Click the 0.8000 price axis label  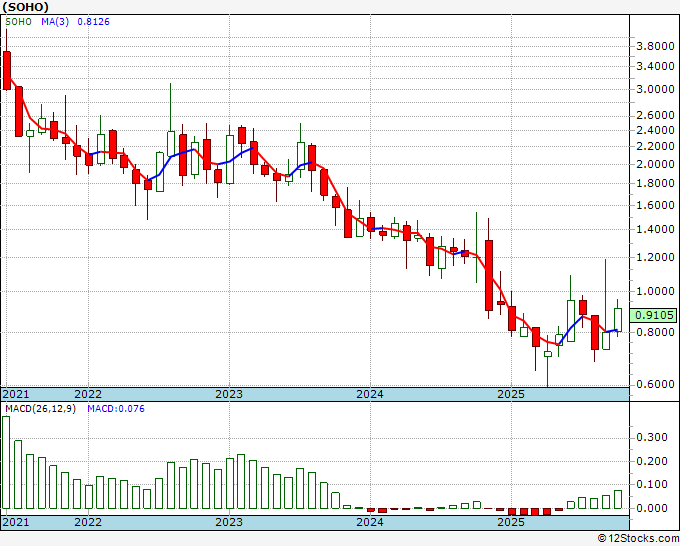point(655,333)
